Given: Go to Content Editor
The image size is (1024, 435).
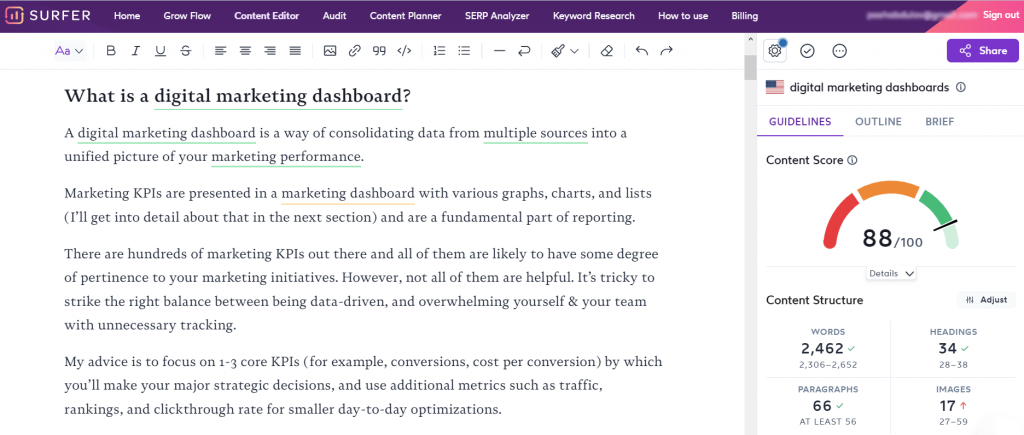Looking at the screenshot, I should [266, 16].
